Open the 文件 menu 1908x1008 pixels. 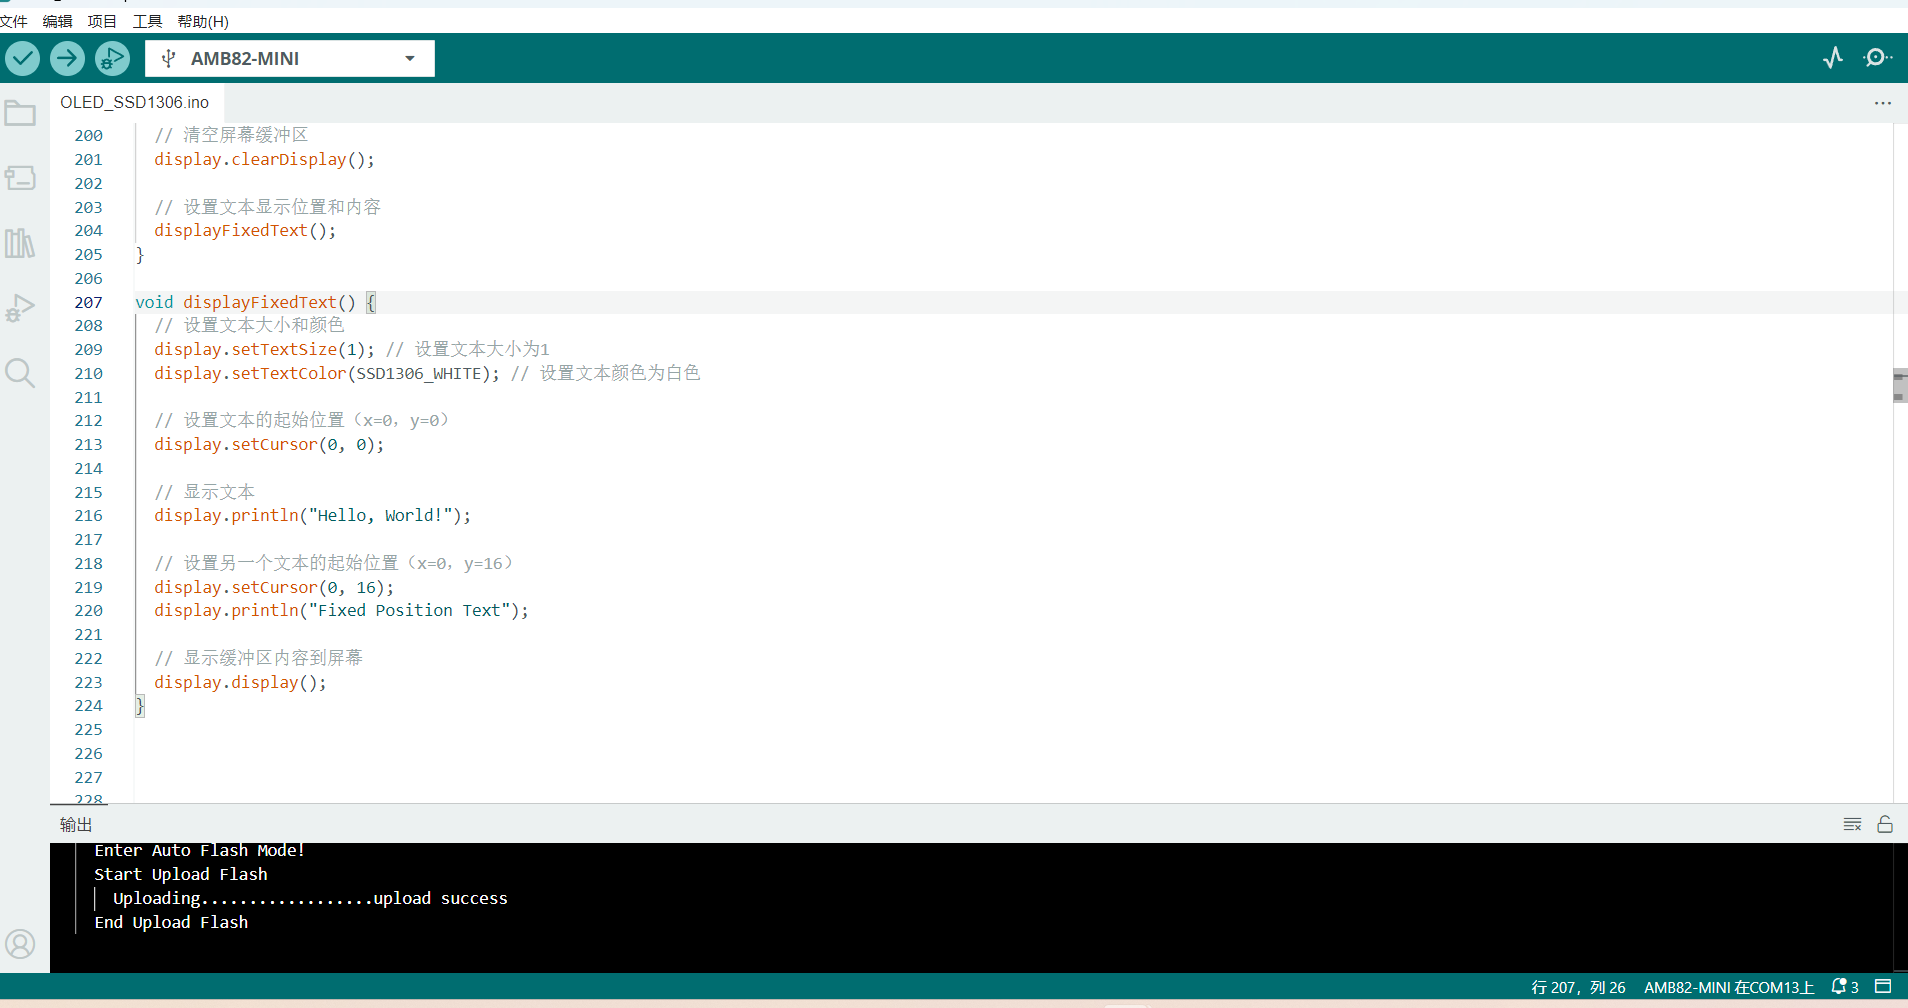tap(14, 21)
